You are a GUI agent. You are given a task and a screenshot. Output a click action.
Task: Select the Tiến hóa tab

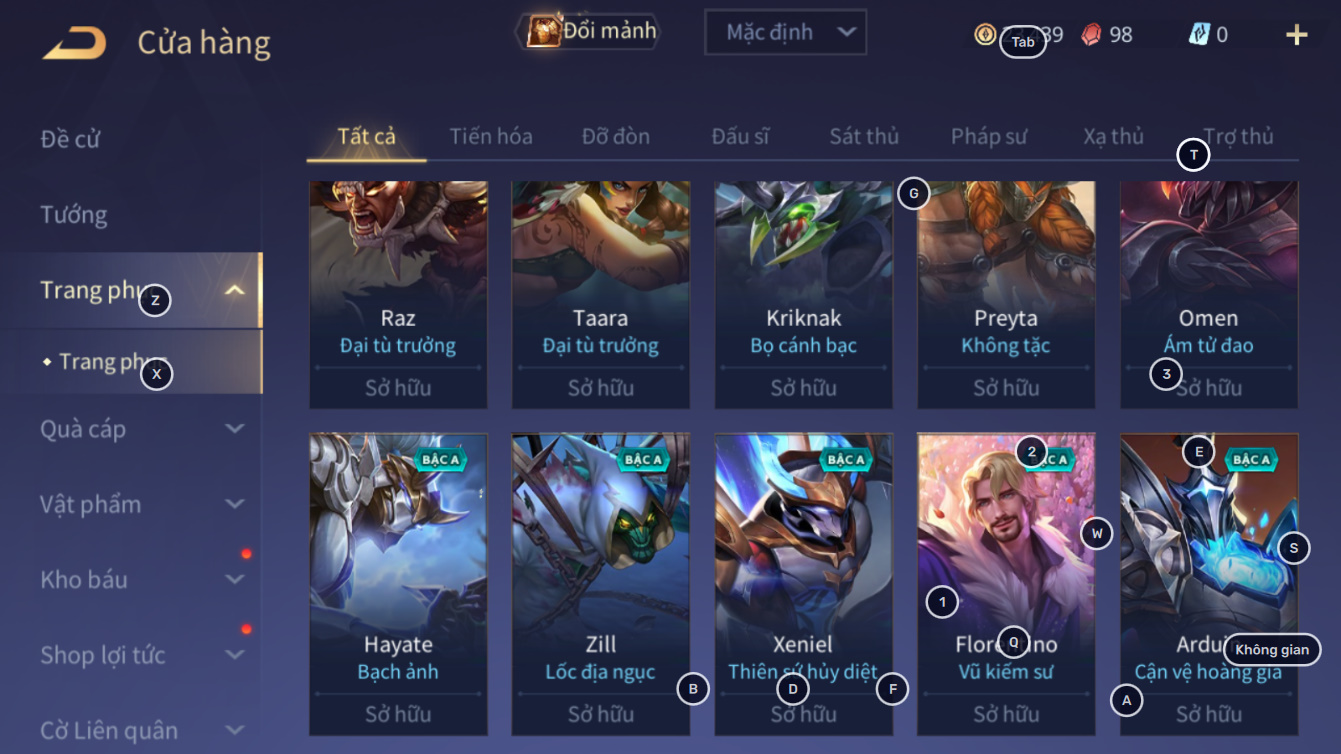coord(491,136)
